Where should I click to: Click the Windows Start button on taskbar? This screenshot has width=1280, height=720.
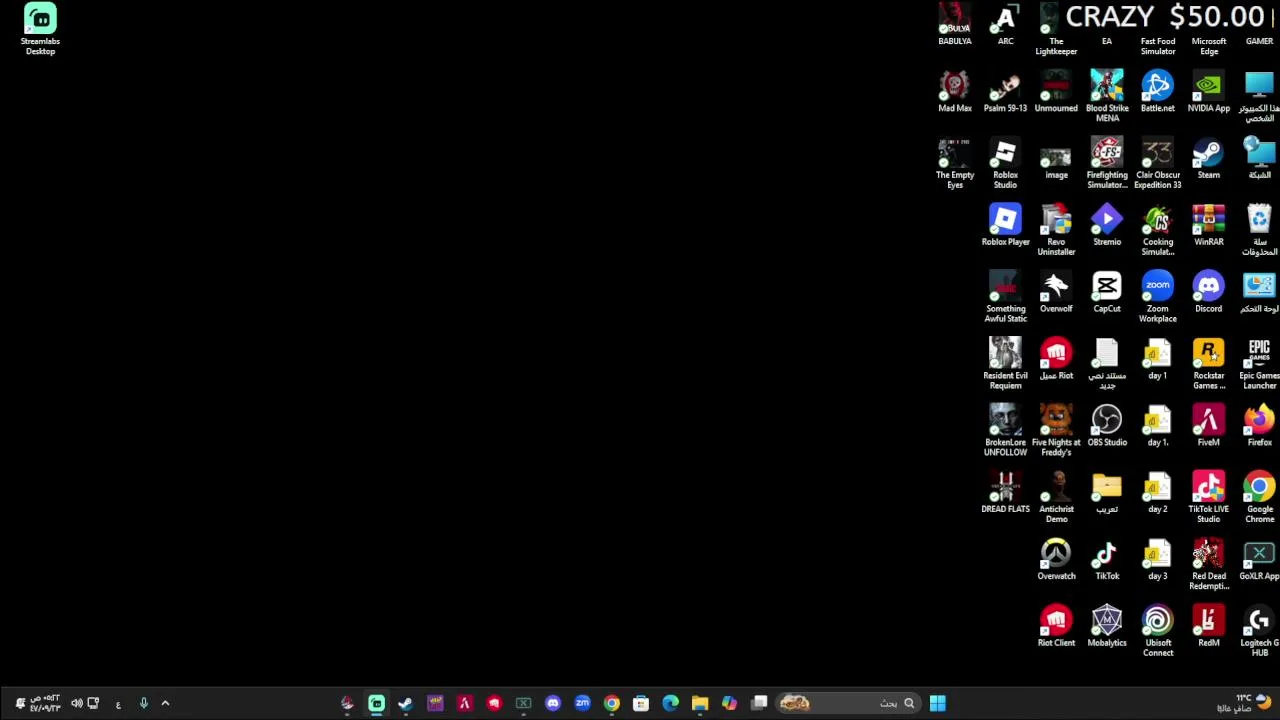click(937, 703)
